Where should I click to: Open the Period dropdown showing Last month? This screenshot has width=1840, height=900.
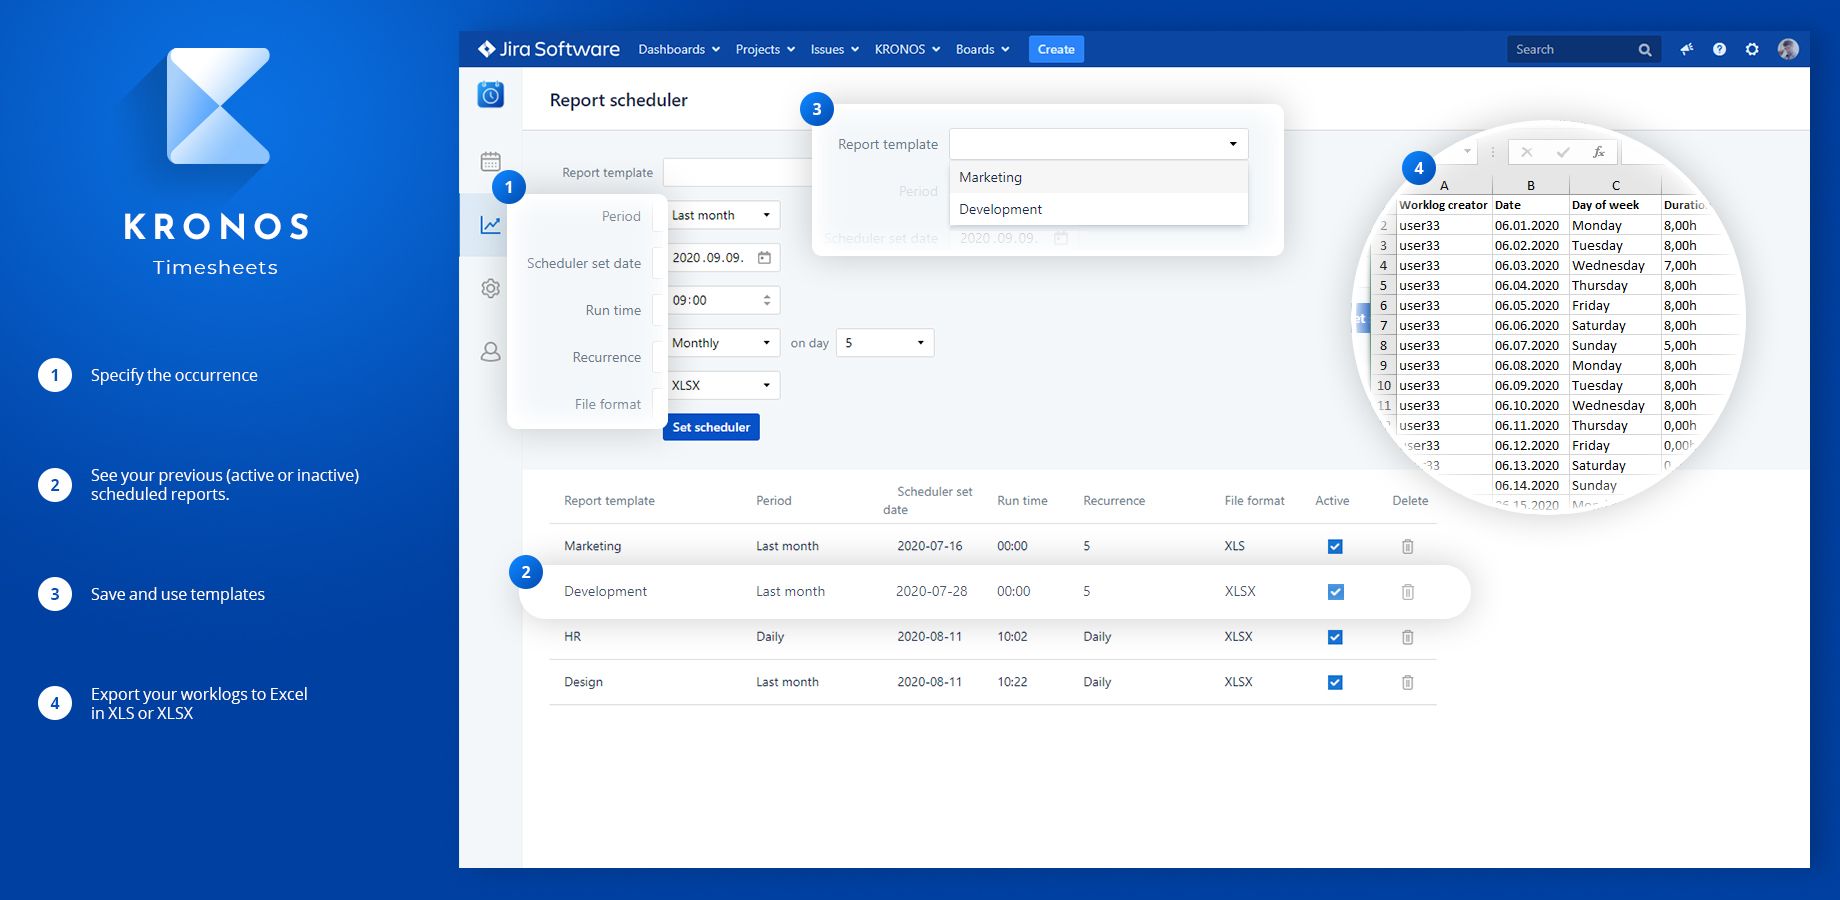[723, 215]
